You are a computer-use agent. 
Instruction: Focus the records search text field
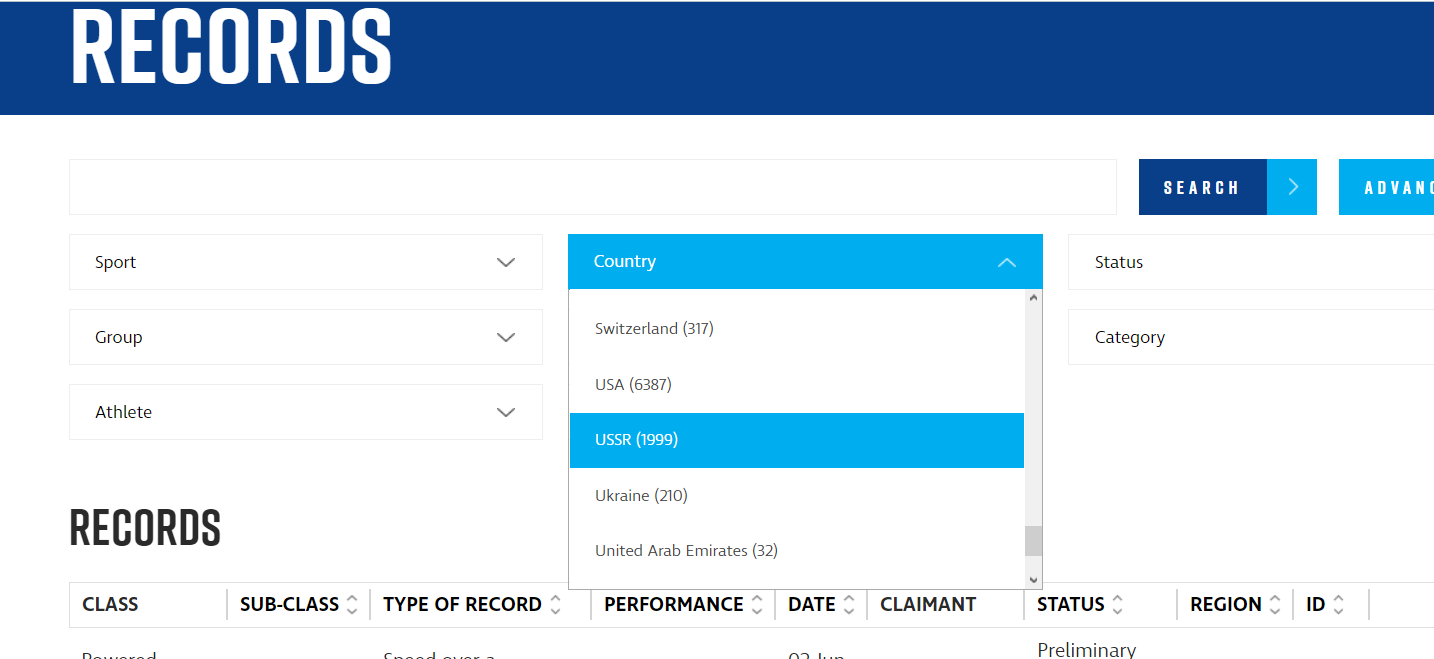tap(592, 187)
